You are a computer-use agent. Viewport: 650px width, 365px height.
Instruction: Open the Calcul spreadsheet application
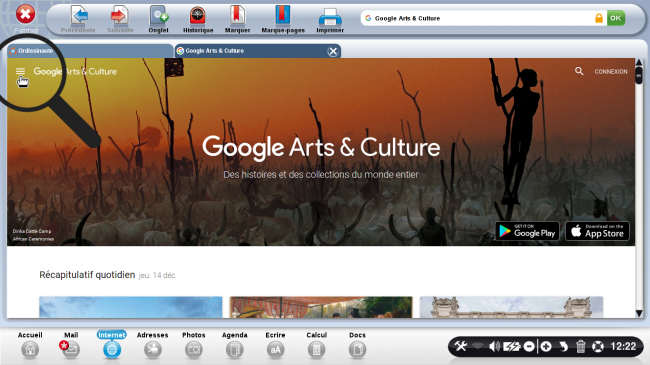316,345
